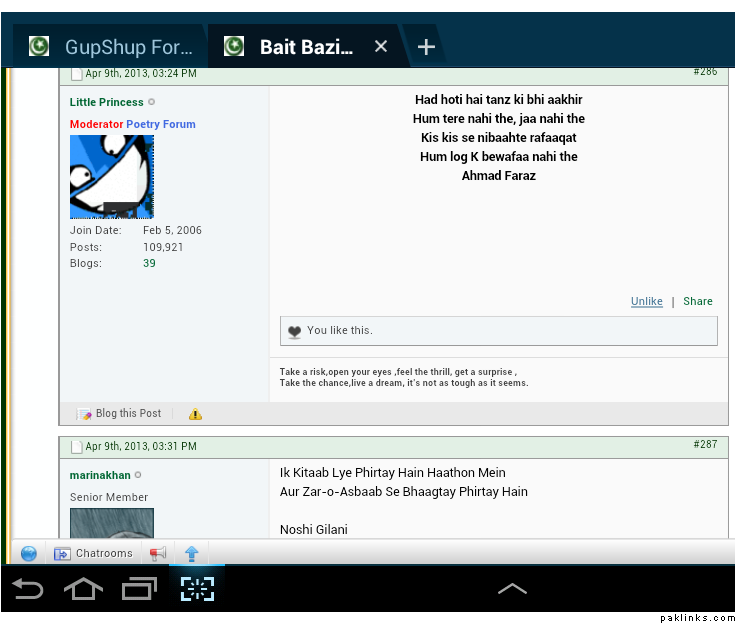The image size is (736, 624).
Task: Expand the system bar up chevron
Action: [x=512, y=589]
